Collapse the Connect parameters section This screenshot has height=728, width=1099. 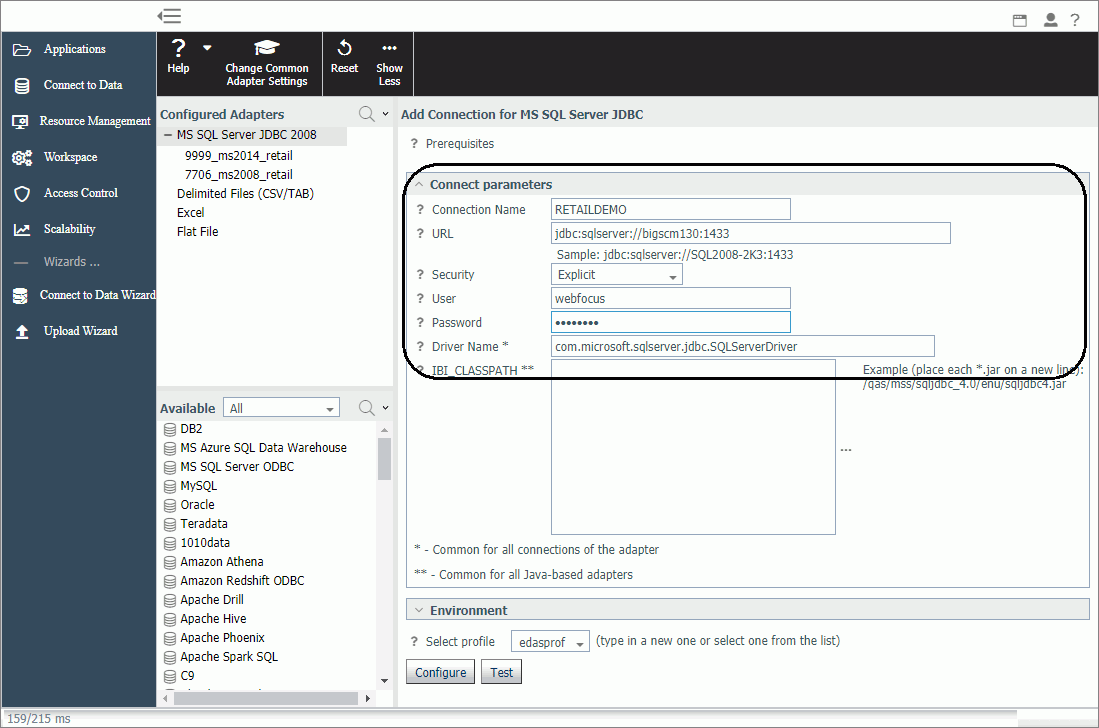(x=419, y=184)
